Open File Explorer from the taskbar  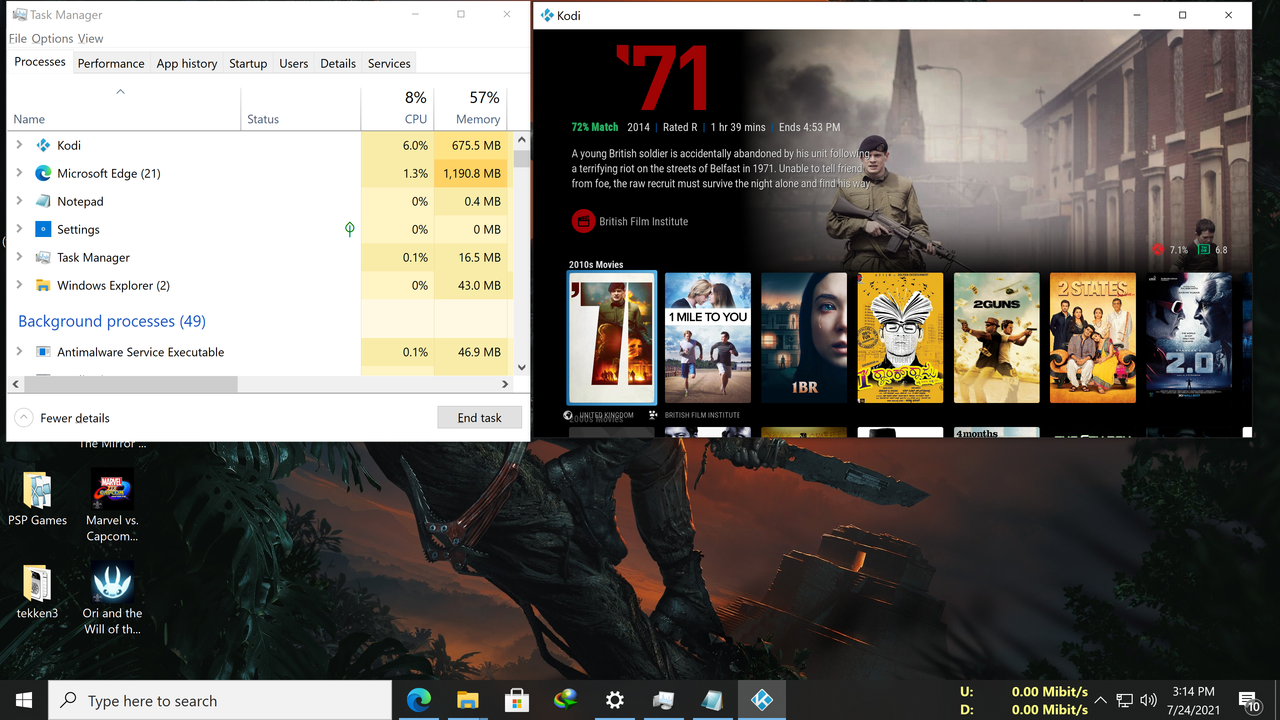click(468, 700)
